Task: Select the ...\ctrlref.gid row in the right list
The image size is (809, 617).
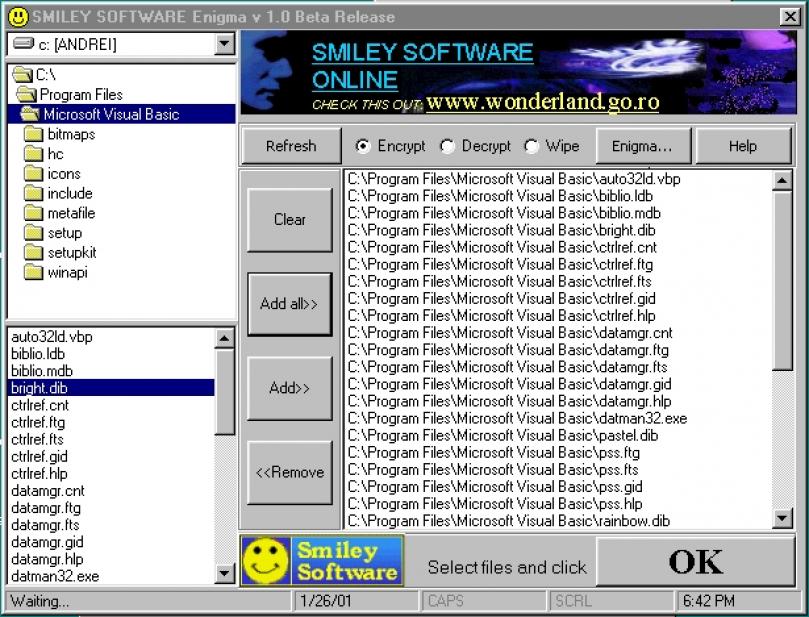Action: point(559,299)
